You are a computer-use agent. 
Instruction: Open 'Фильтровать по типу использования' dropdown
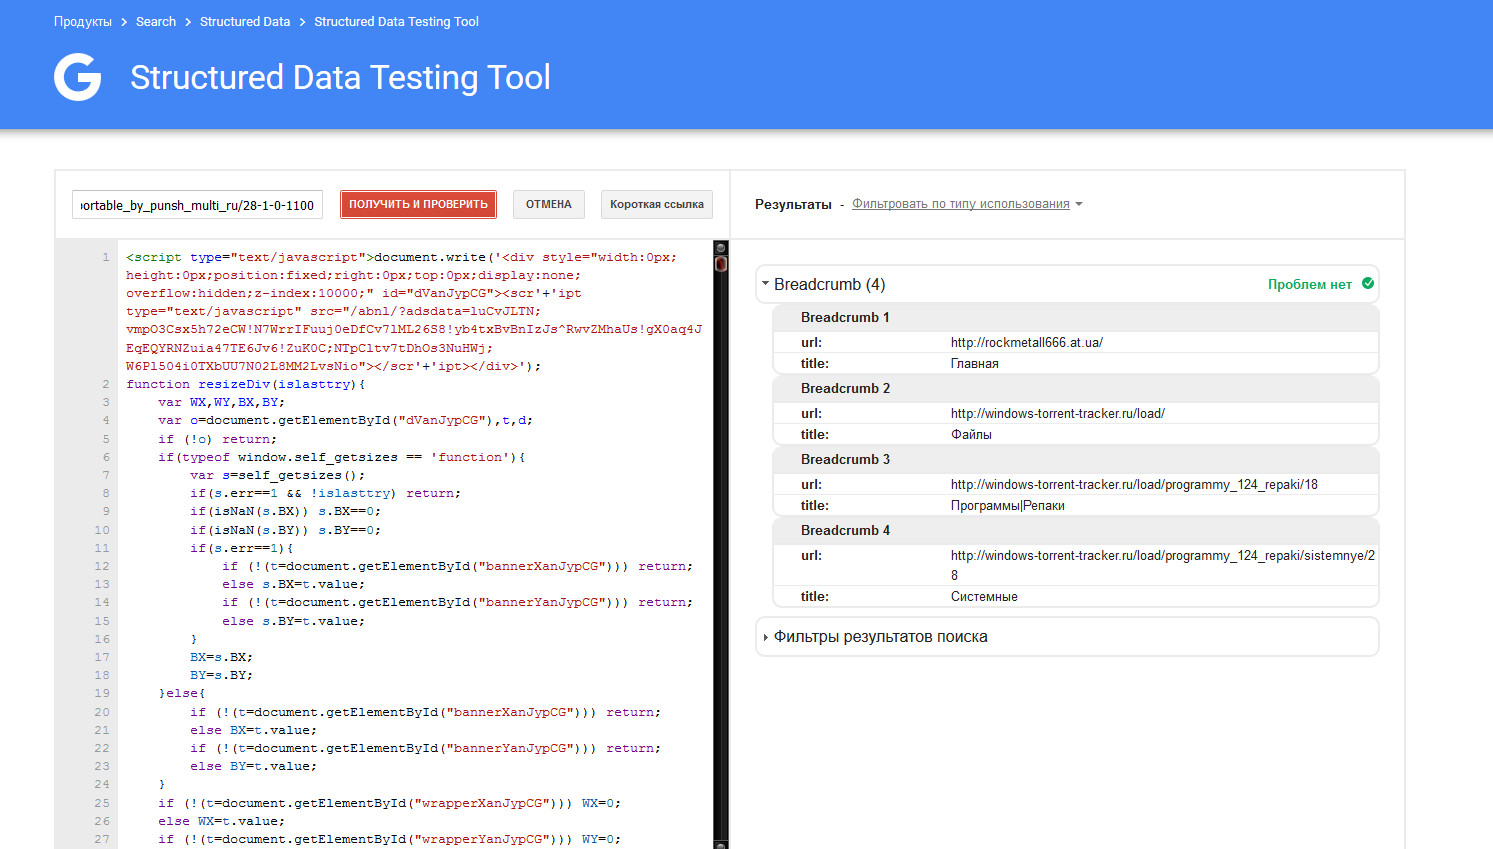pyautogui.click(x=966, y=204)
